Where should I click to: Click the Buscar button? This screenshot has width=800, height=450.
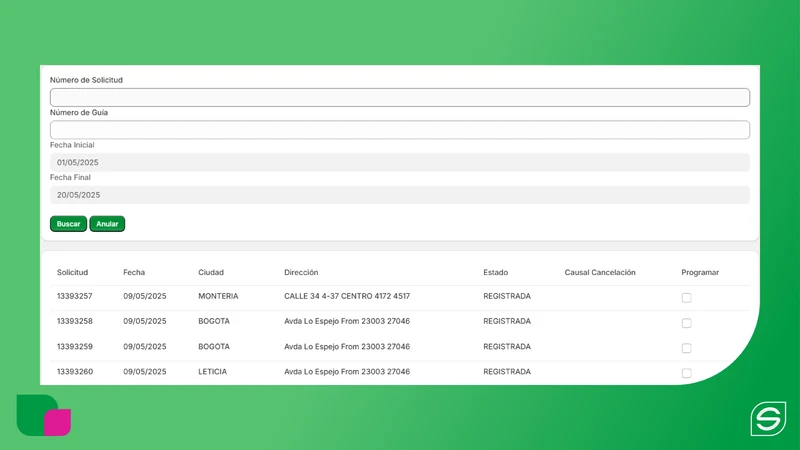pyautogui.click(x=68, y=224)
